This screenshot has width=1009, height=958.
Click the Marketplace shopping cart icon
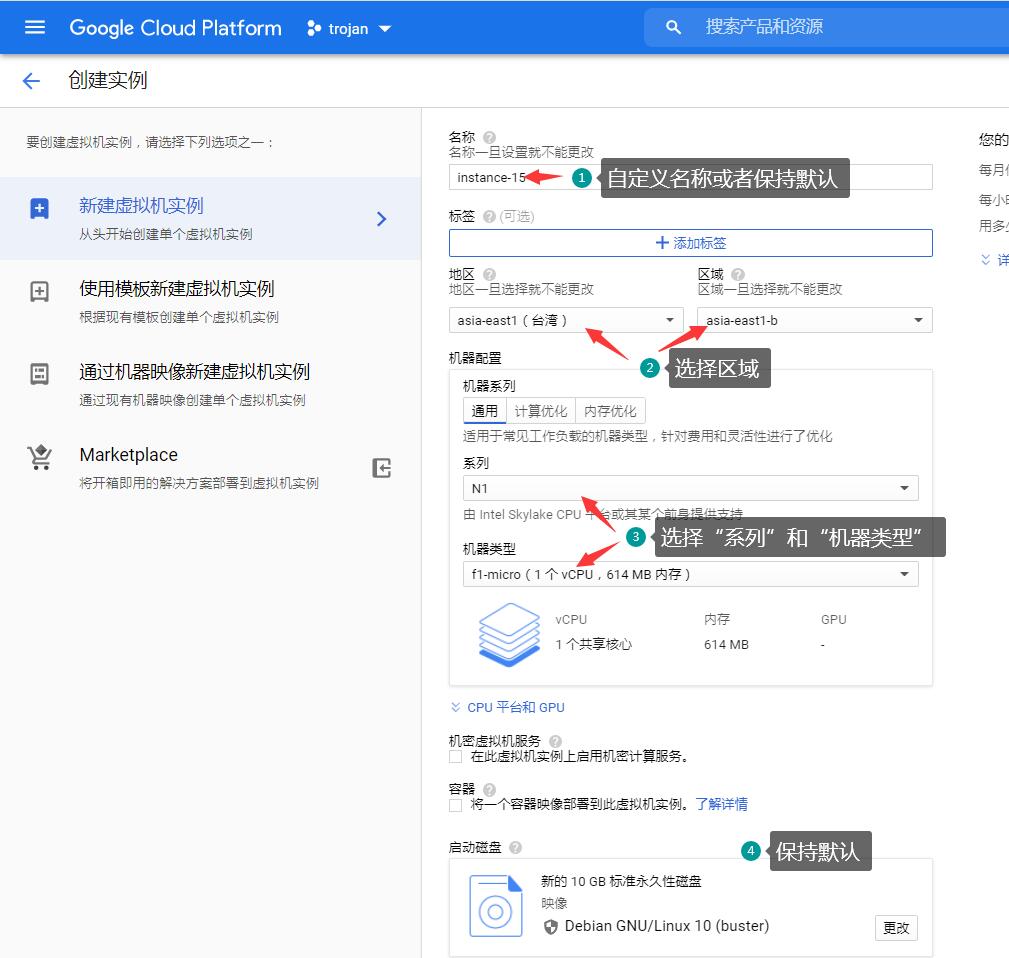(40, 457)
